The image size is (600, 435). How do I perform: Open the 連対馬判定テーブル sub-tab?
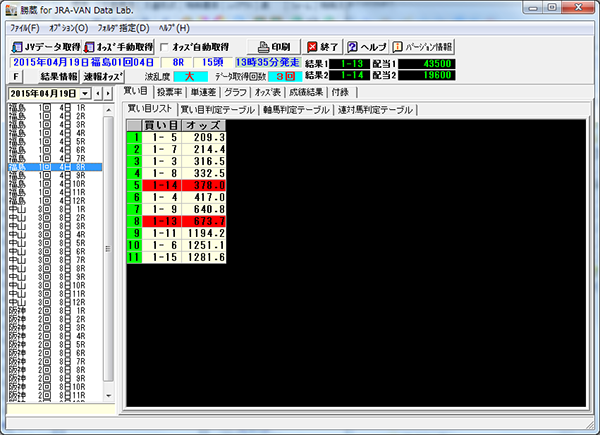[x=375, y=110]
